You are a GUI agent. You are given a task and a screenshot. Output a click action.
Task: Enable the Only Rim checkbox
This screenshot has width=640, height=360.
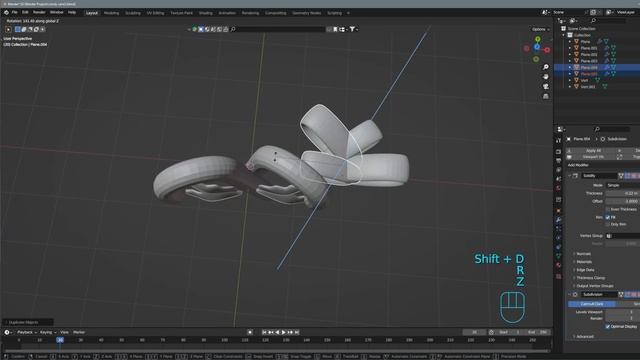tap(608, 224)
